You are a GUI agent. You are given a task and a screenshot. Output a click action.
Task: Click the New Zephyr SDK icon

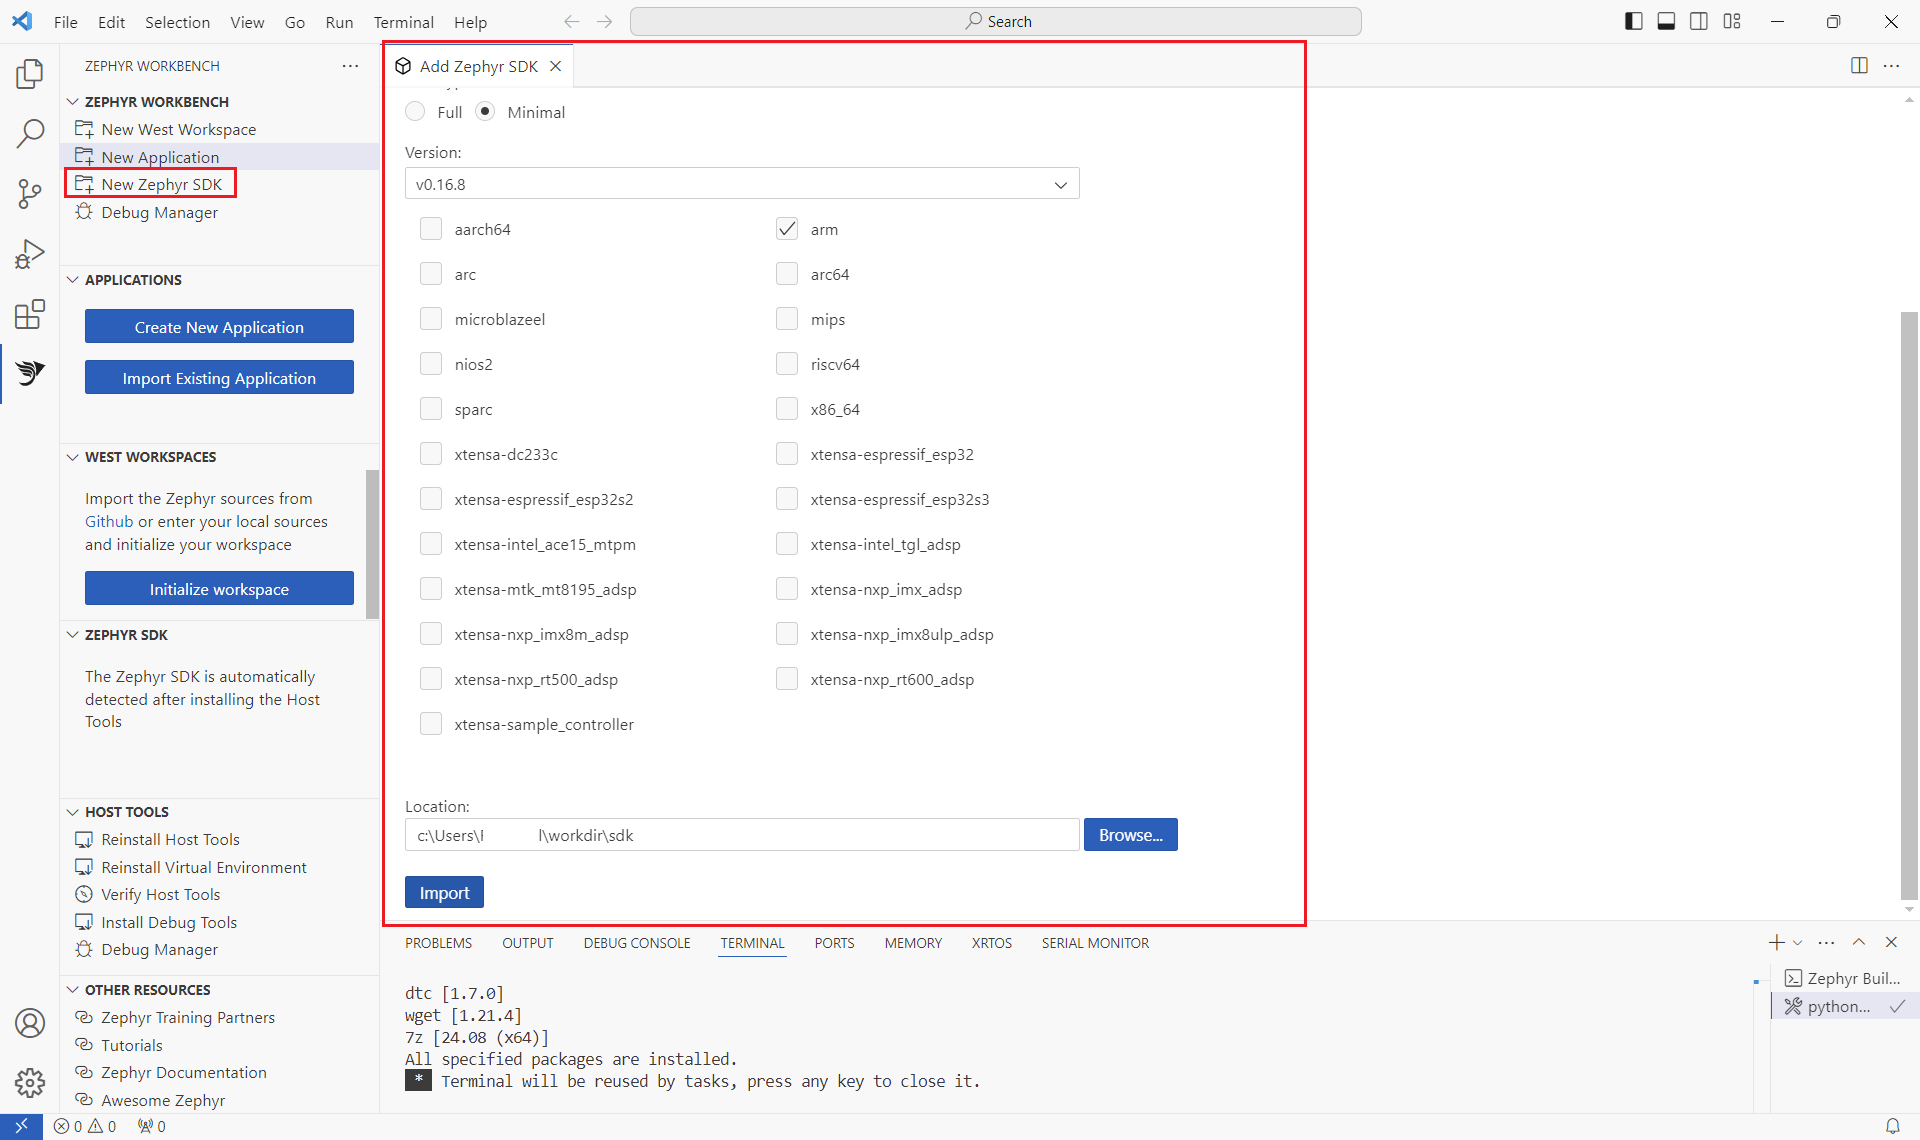pos(85,183)
